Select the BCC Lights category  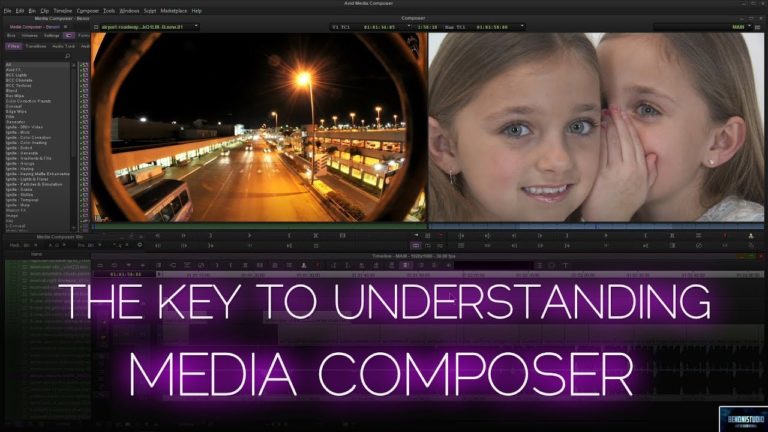[x=37, y=75]
